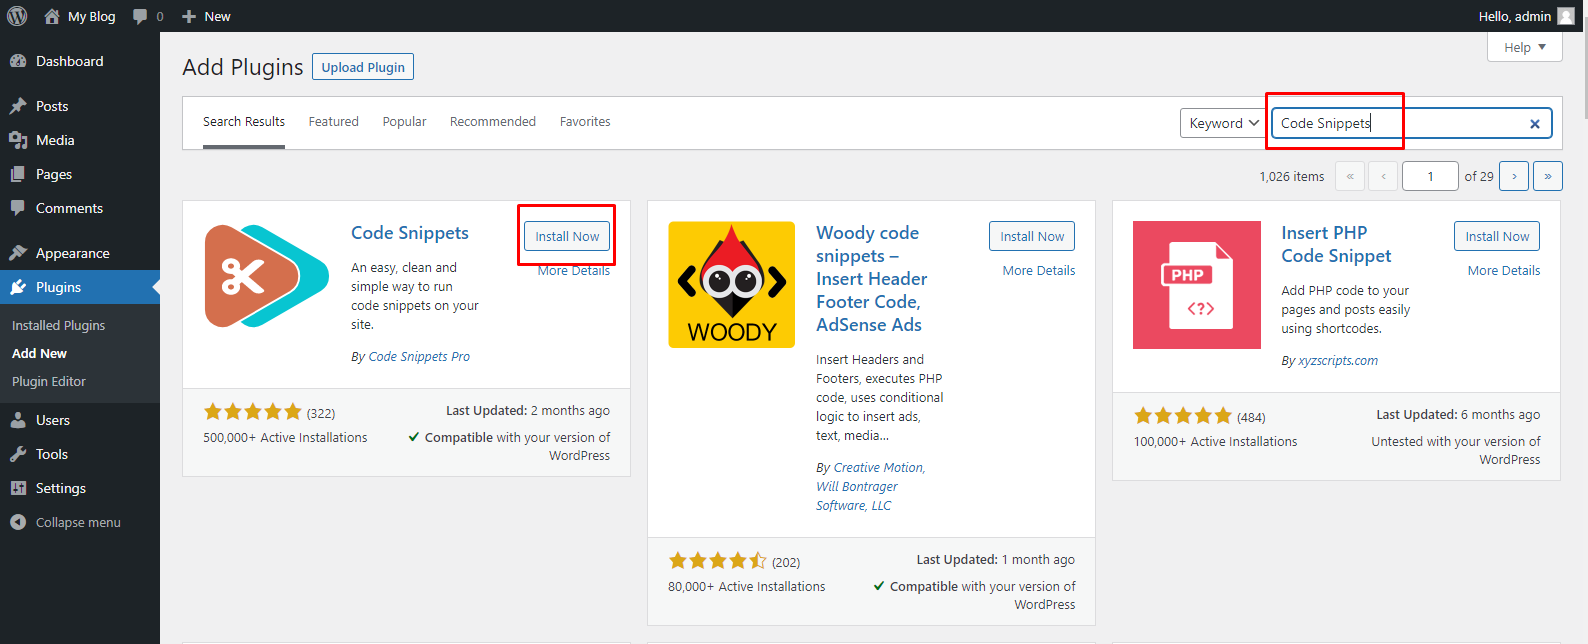Click the Appearance menu label
1588x644 pixels.
pyautogui.click(x=73, y=253)
